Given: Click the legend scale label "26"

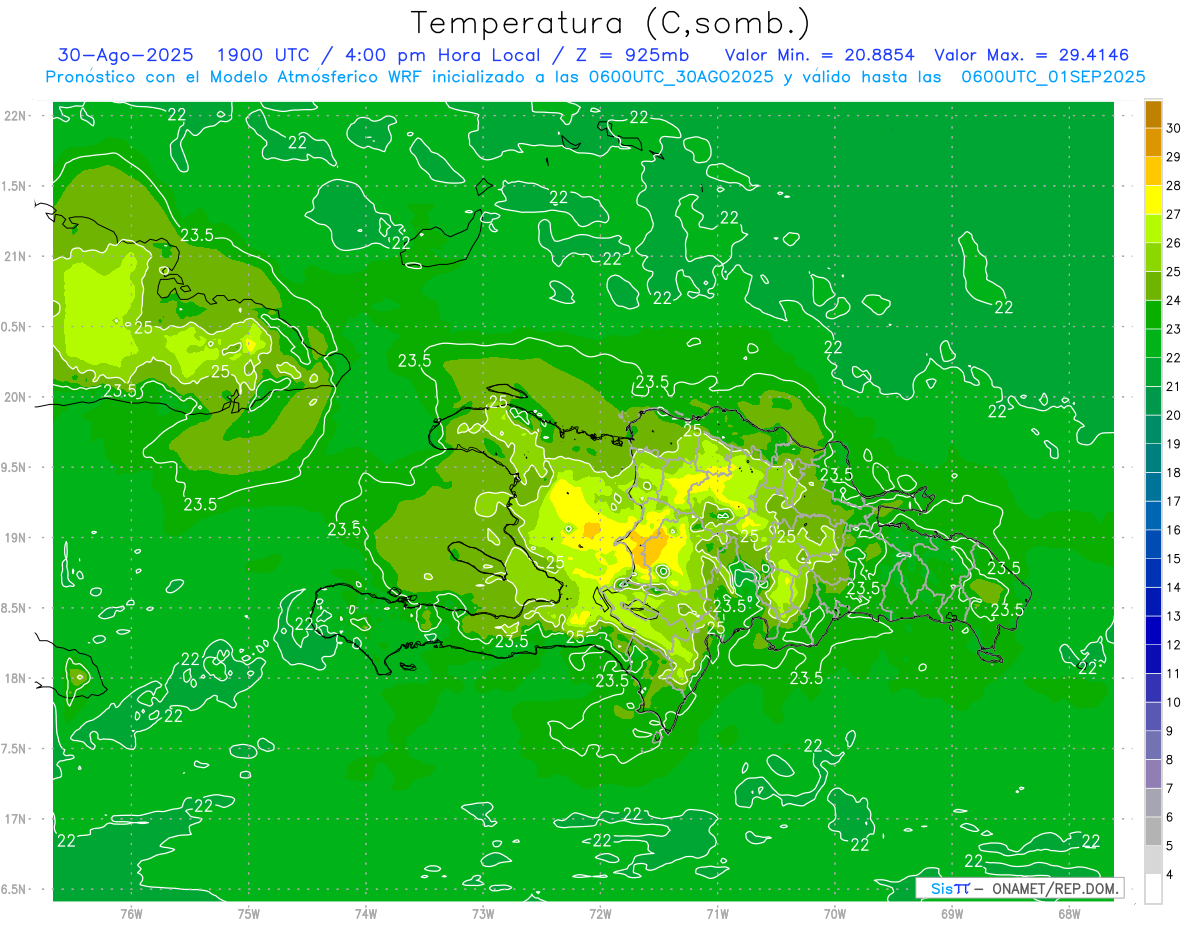Looking at the screenshot, I should (1174, 243).
